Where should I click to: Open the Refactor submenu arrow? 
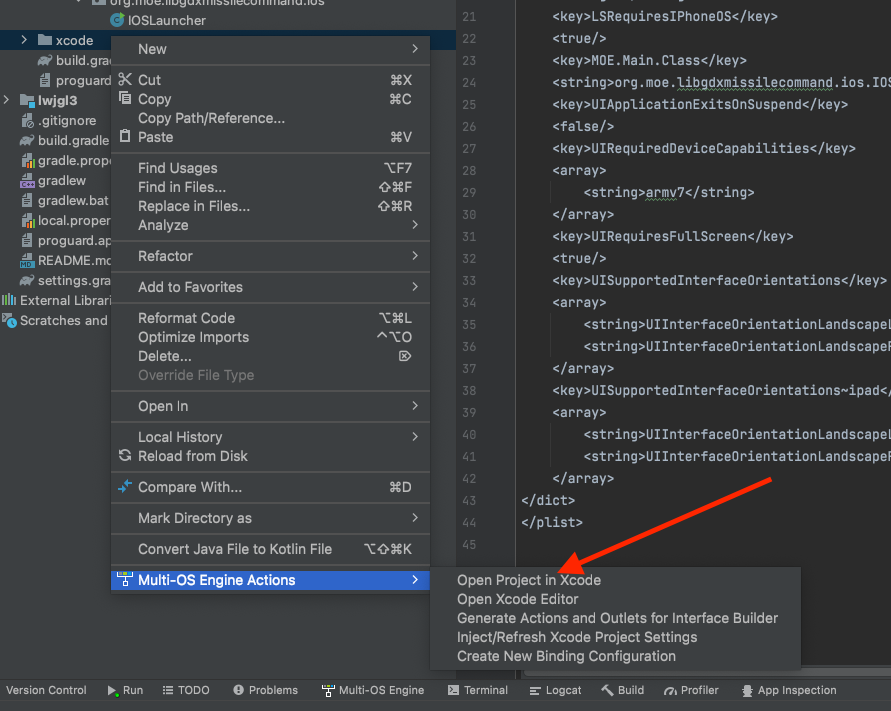(x=415, y=256)
